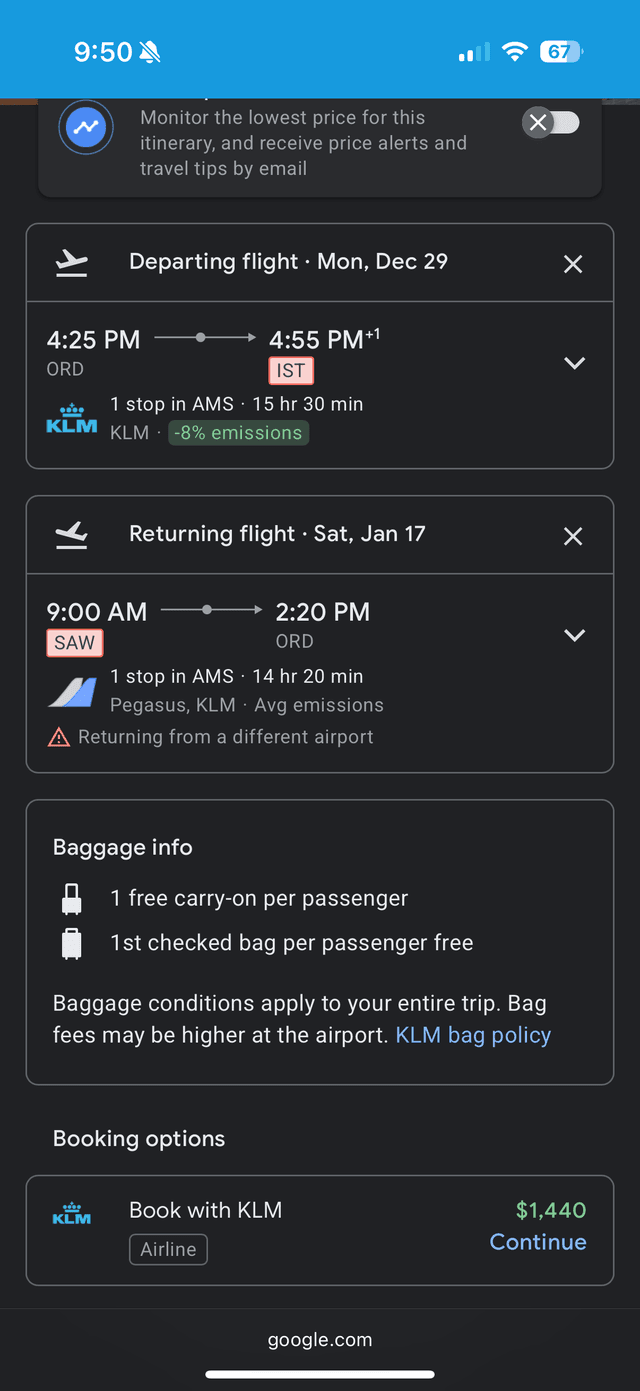Click the KLM logo on departing flight

(x=72, y=419)
